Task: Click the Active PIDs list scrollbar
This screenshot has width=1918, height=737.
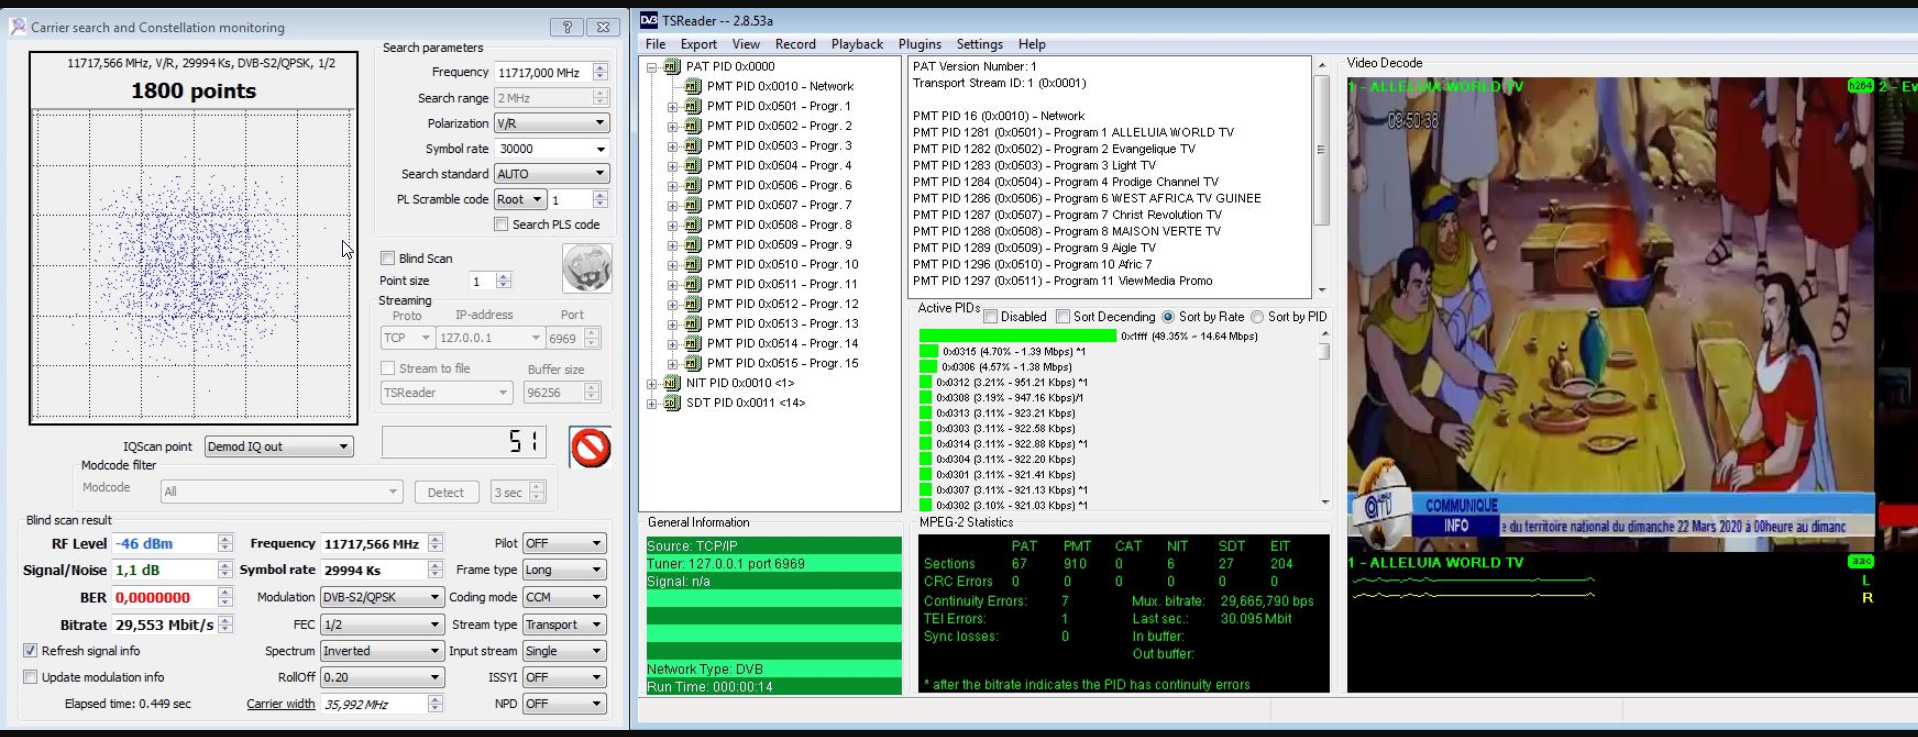Action: (x=1324, y=419)
